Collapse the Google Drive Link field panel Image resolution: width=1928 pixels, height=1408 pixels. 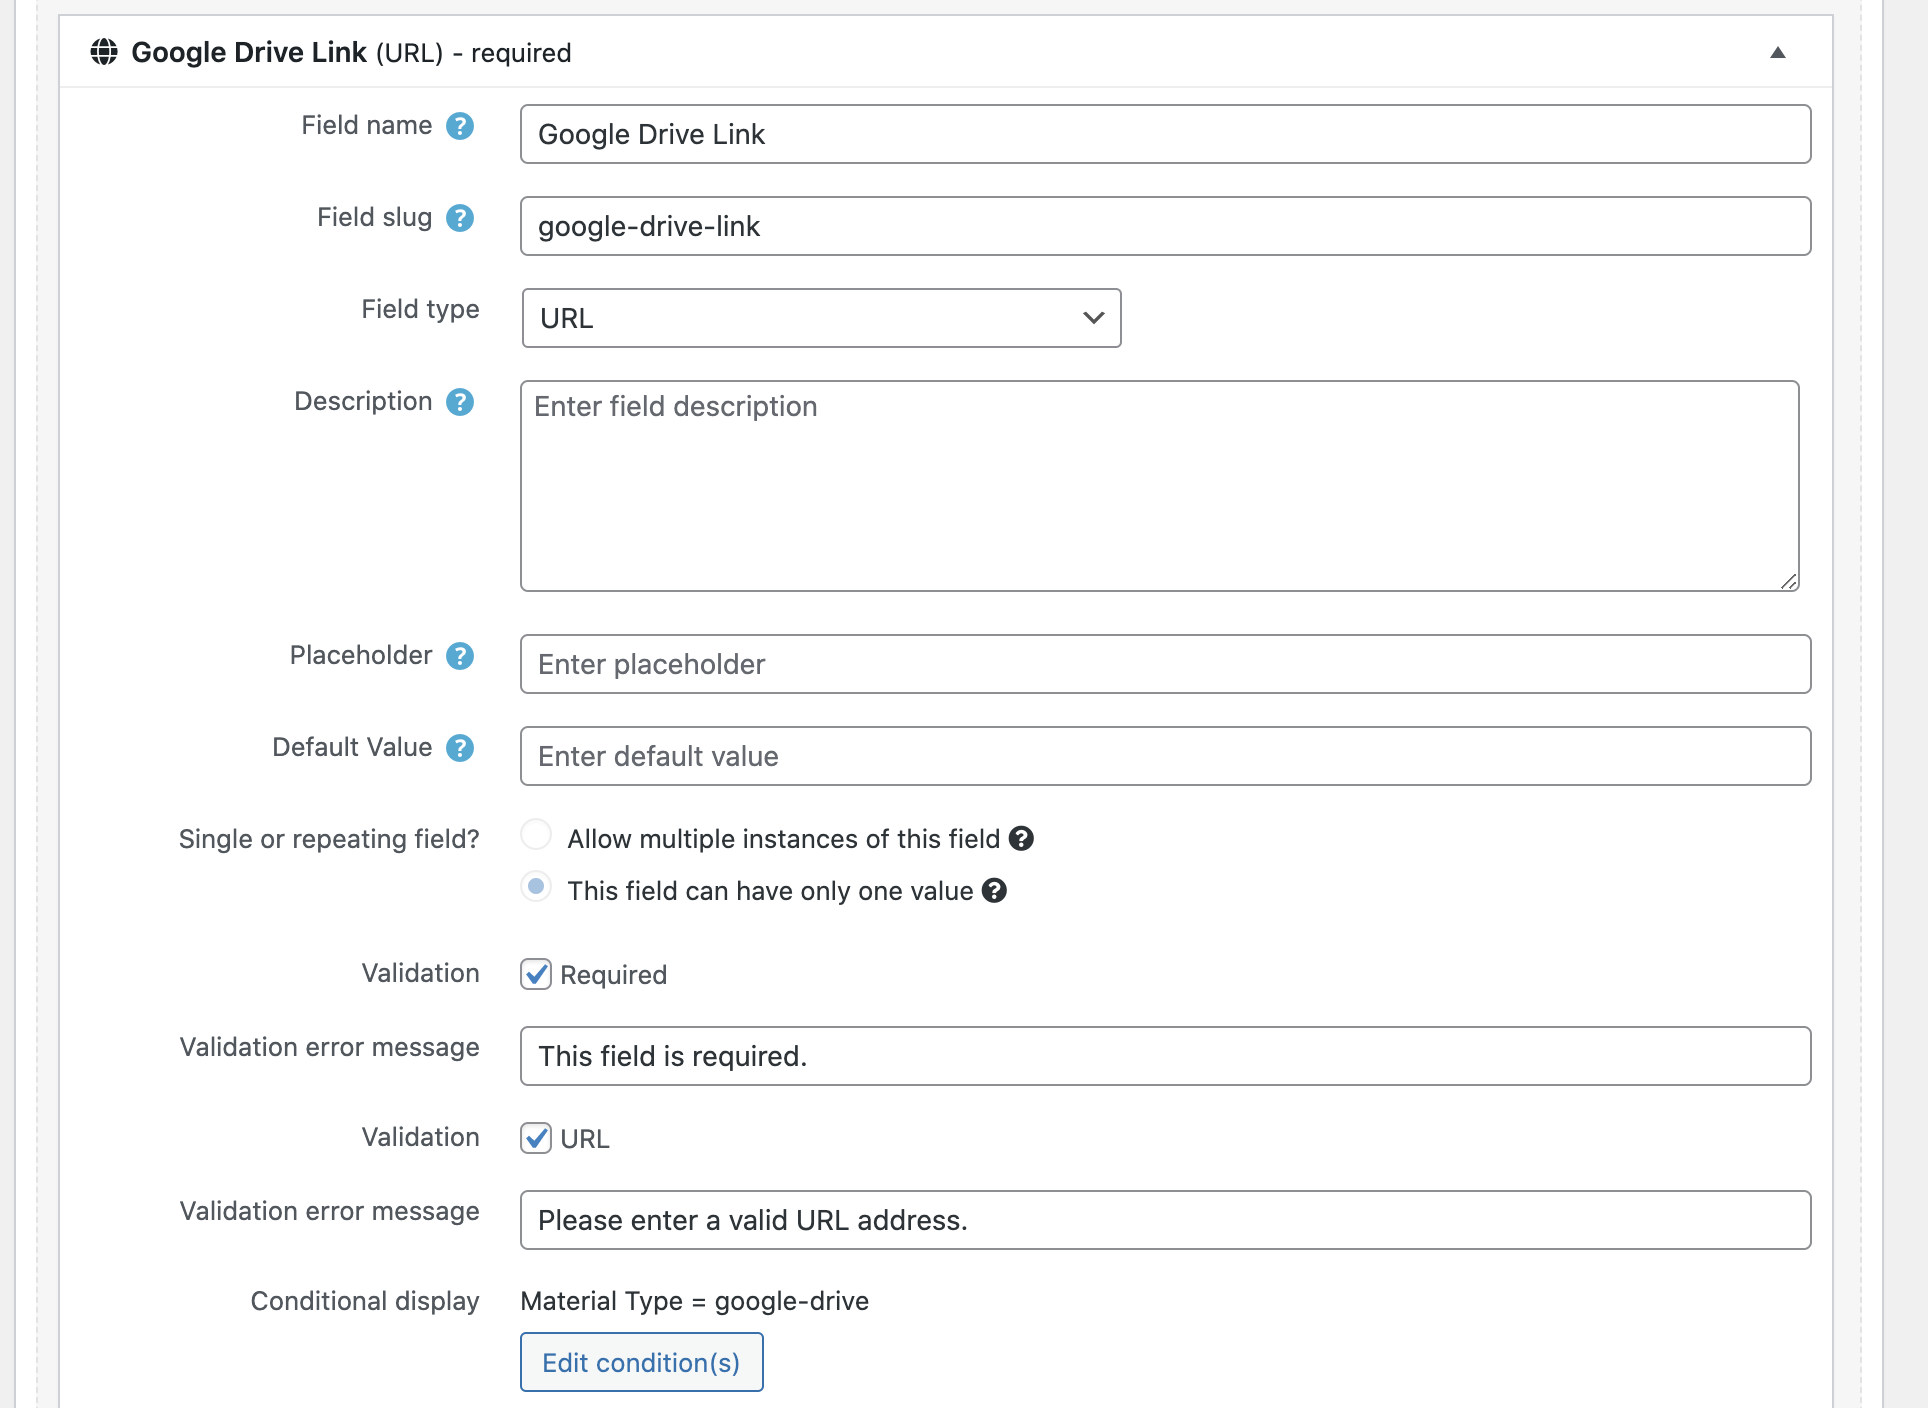[1778, 52]
